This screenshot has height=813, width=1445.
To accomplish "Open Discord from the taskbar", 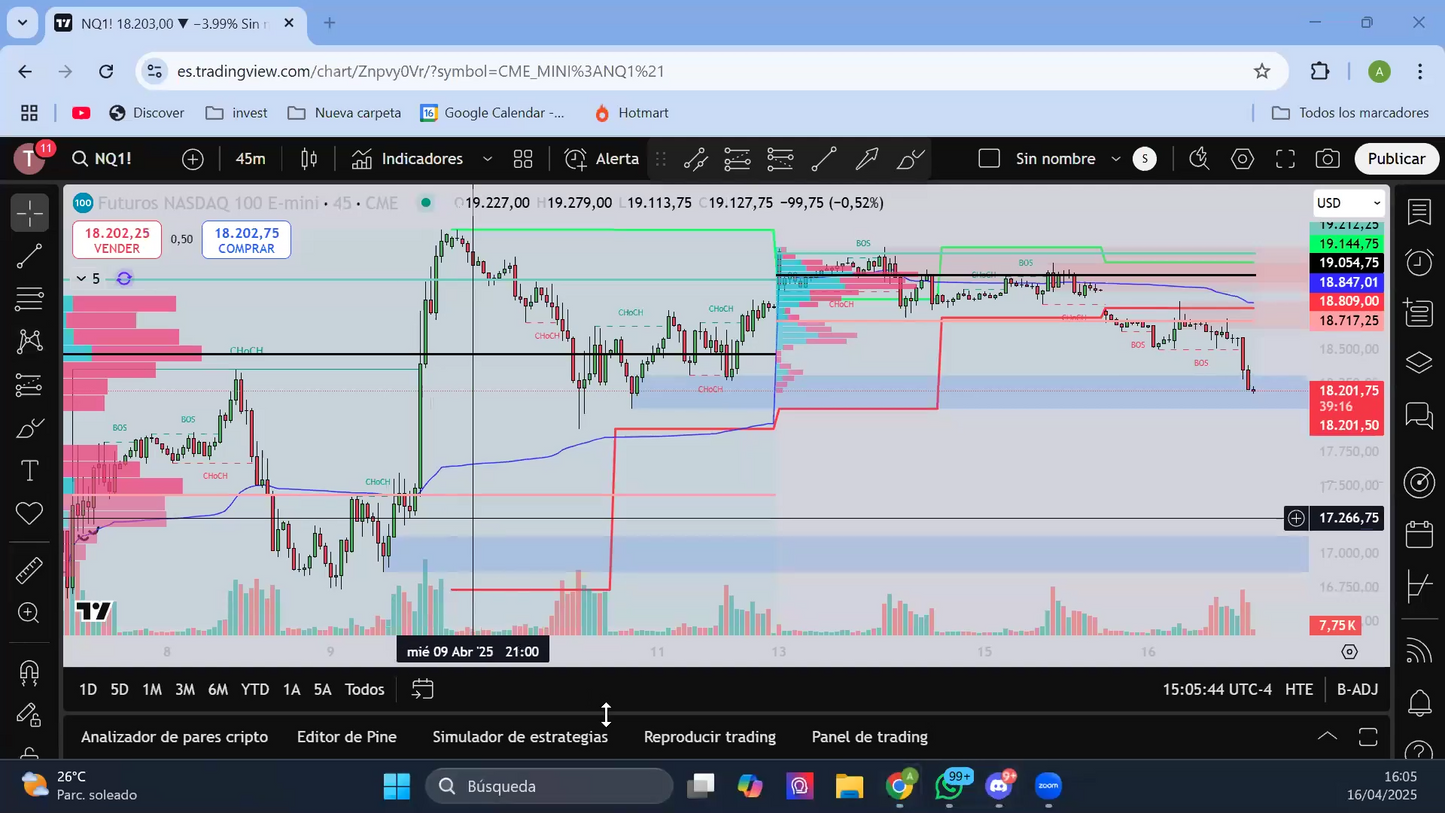I will click(999, 786).
